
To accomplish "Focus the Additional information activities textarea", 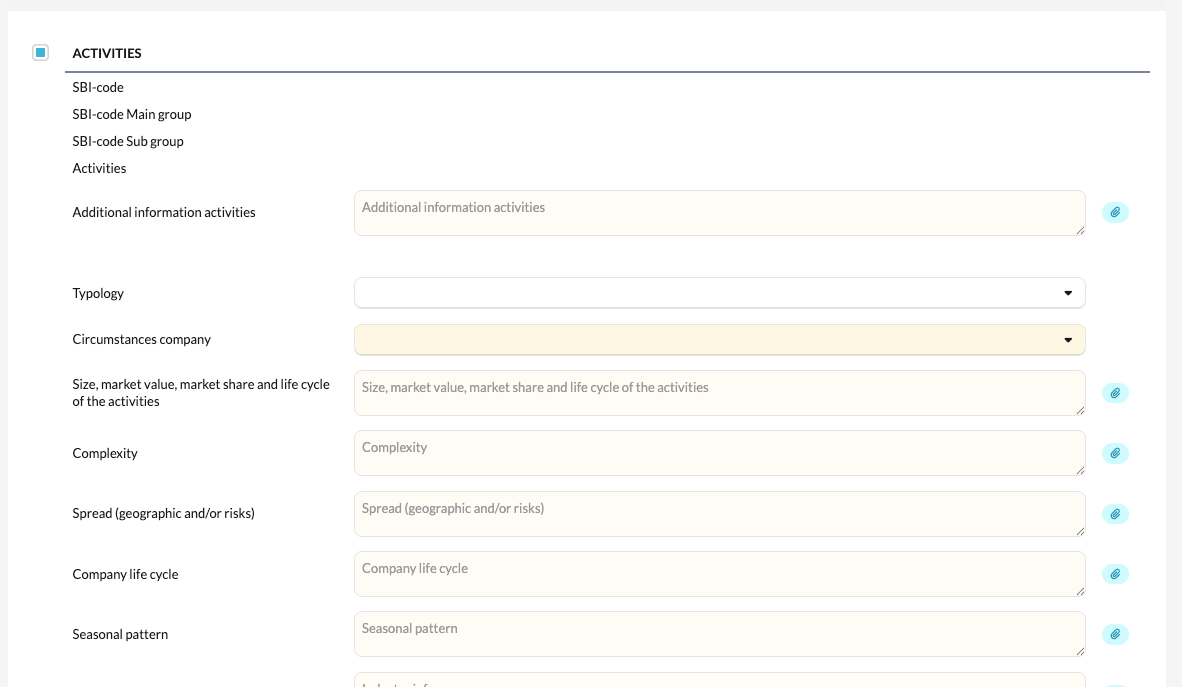I will [719, 213].
